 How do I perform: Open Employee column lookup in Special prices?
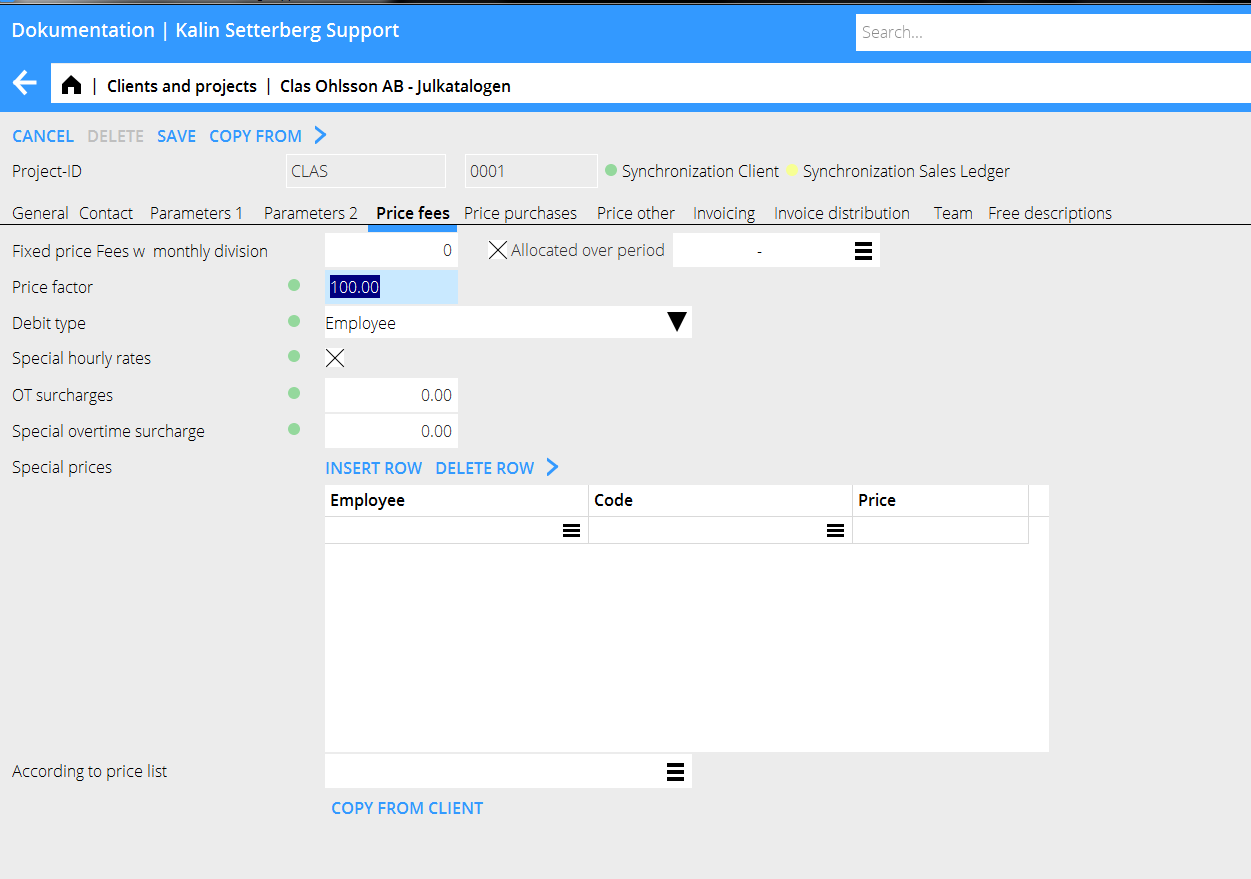[571, 531]
